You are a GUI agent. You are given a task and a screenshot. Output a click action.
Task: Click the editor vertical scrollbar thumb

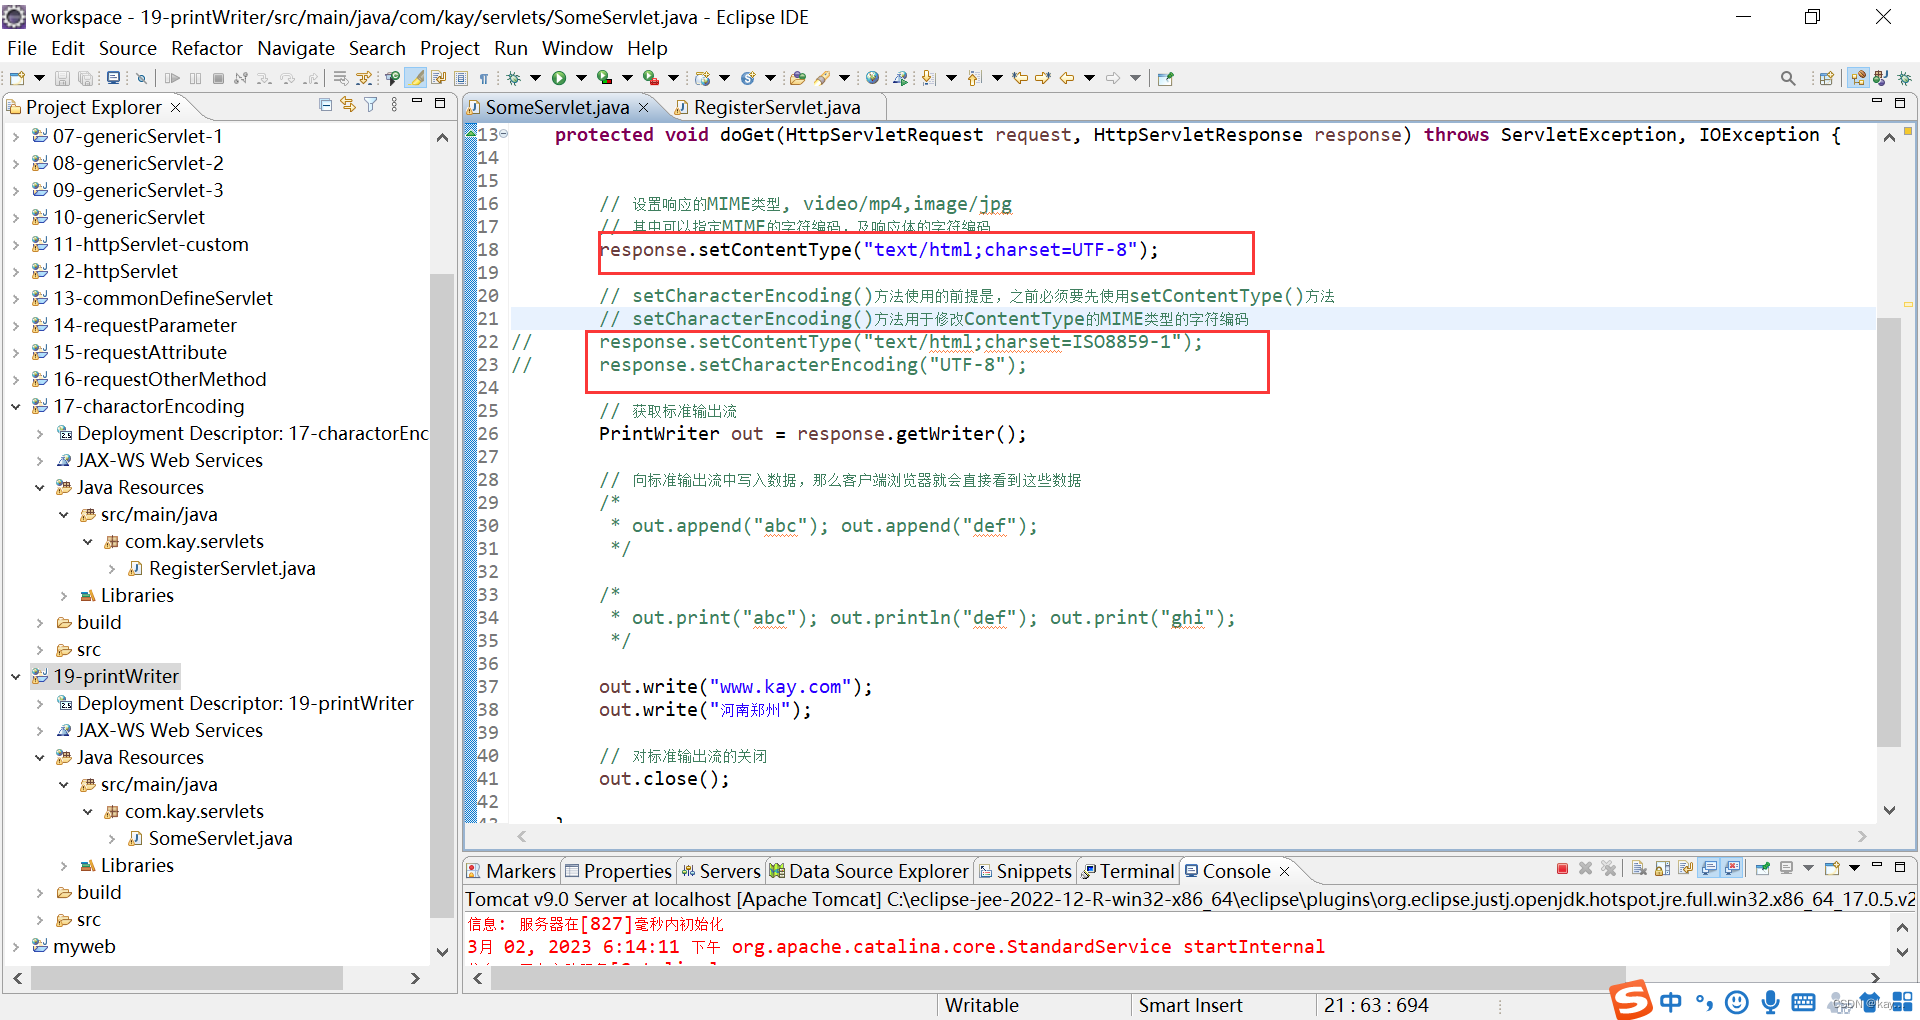[x=1888, y=532]
